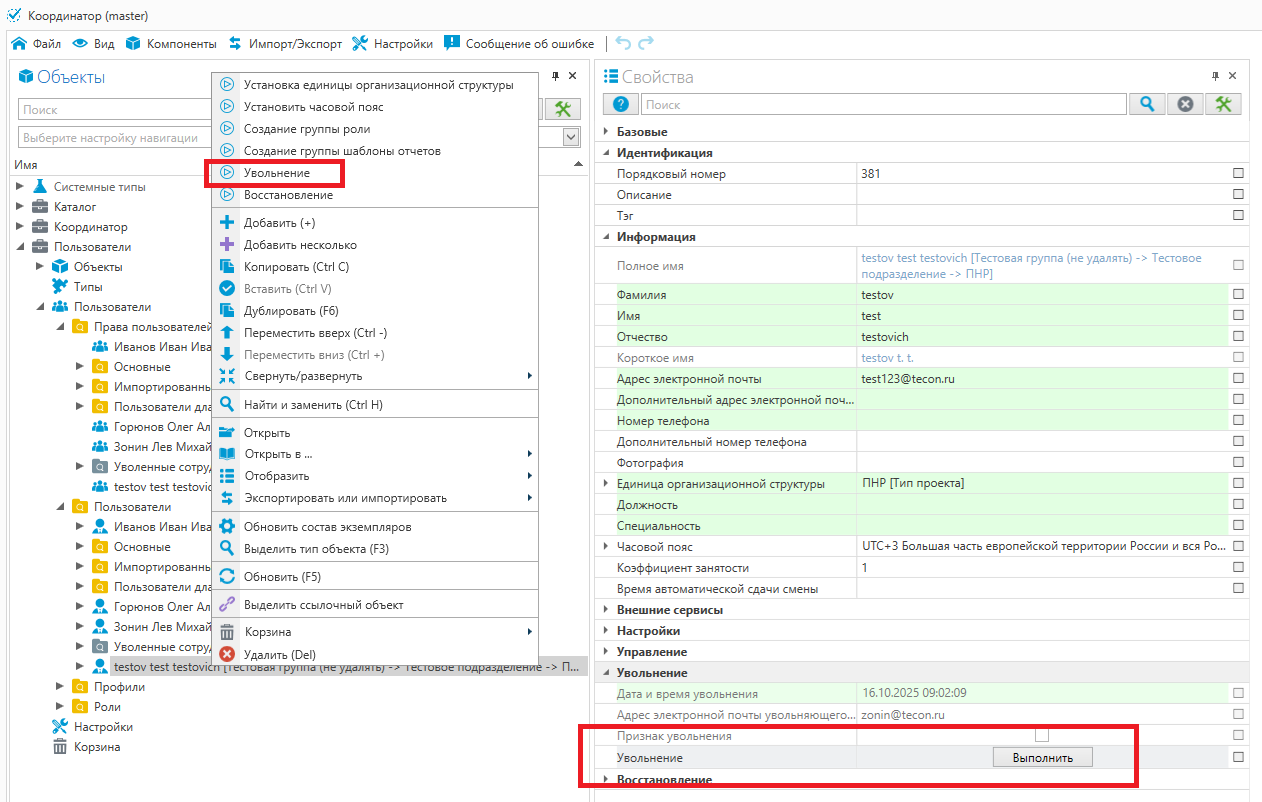Open the tools settings icon in the Свойства panel
Image resolution: width=1262 pixels, height=802 pixels.
[1223, 104]
